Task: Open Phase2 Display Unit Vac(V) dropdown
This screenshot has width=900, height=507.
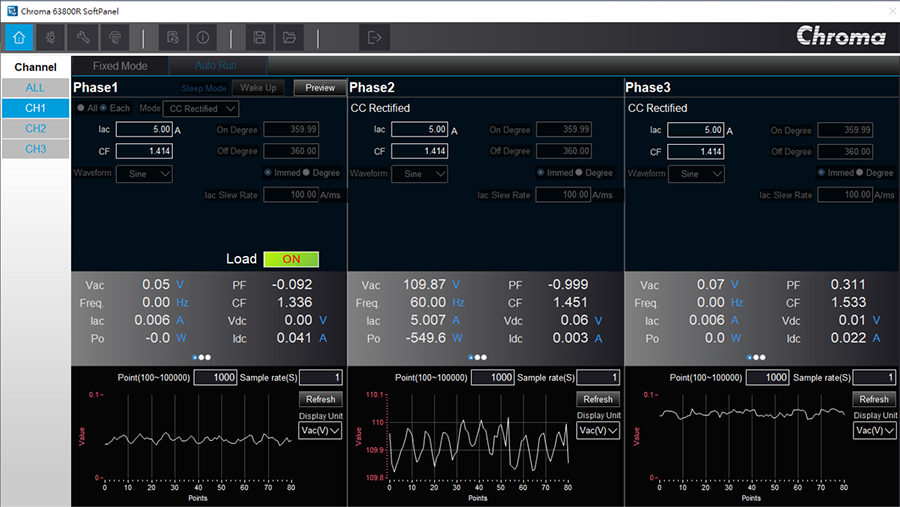Action: coord(598,430)
